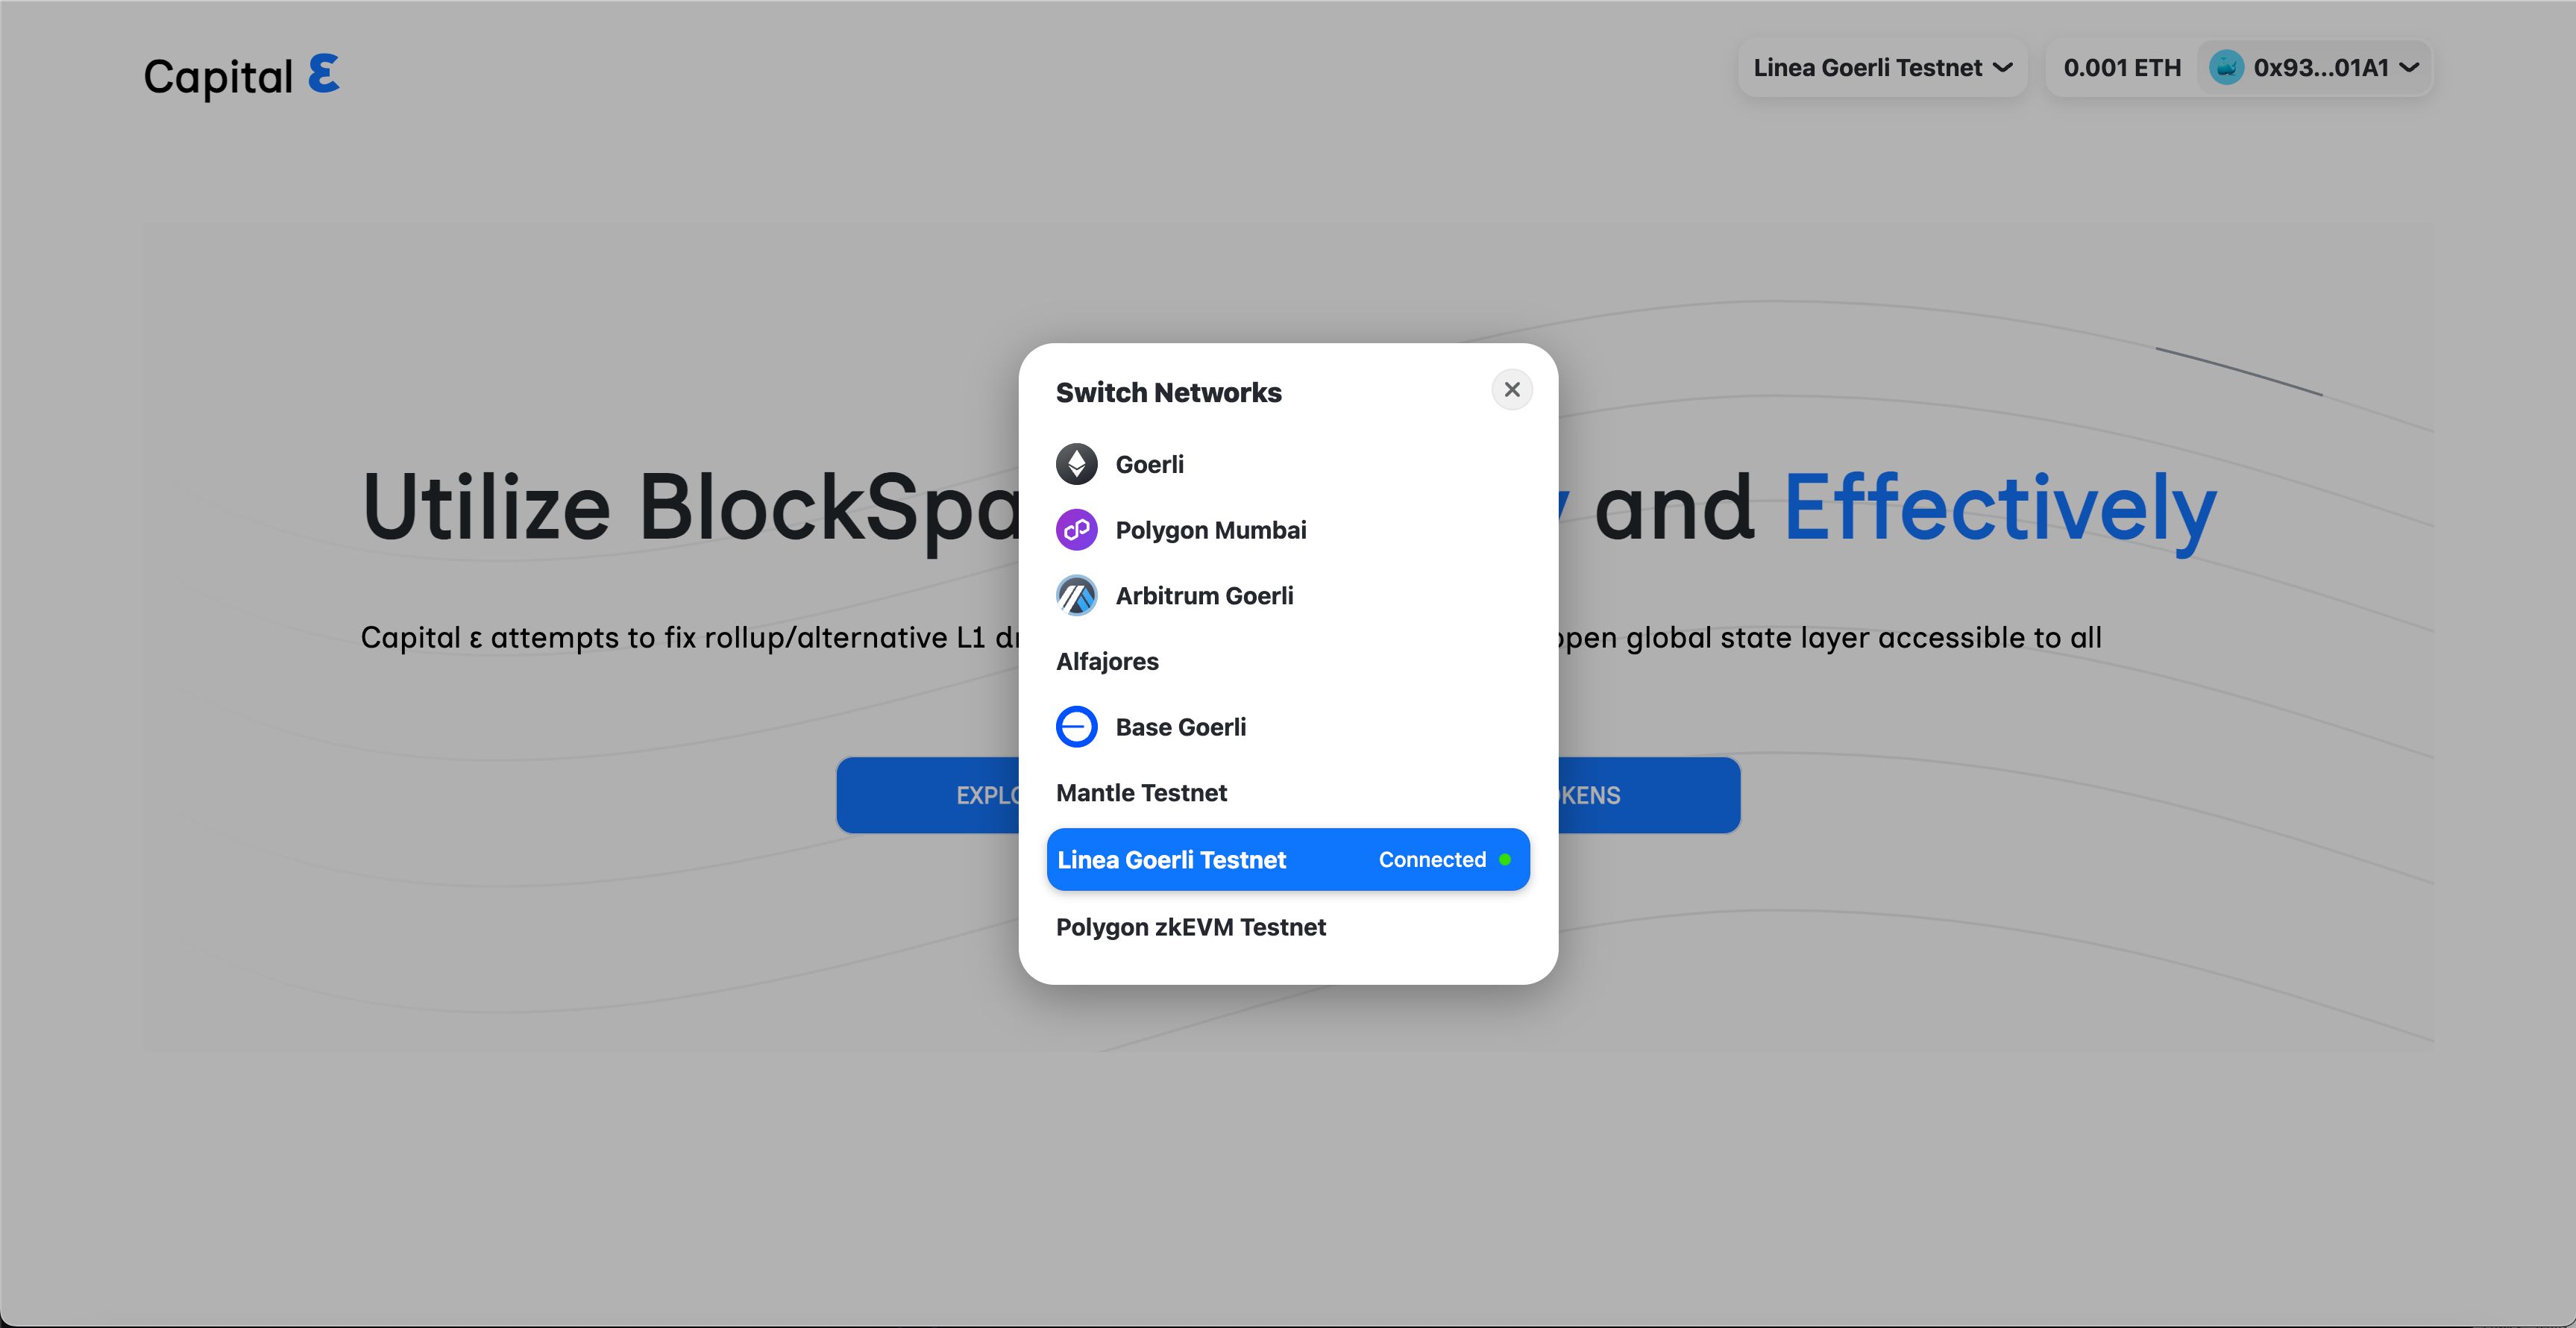2576x1328 pixels.
Task: Choose Polygon zkEVM Testnet network
Action: tap(1288, 927)
